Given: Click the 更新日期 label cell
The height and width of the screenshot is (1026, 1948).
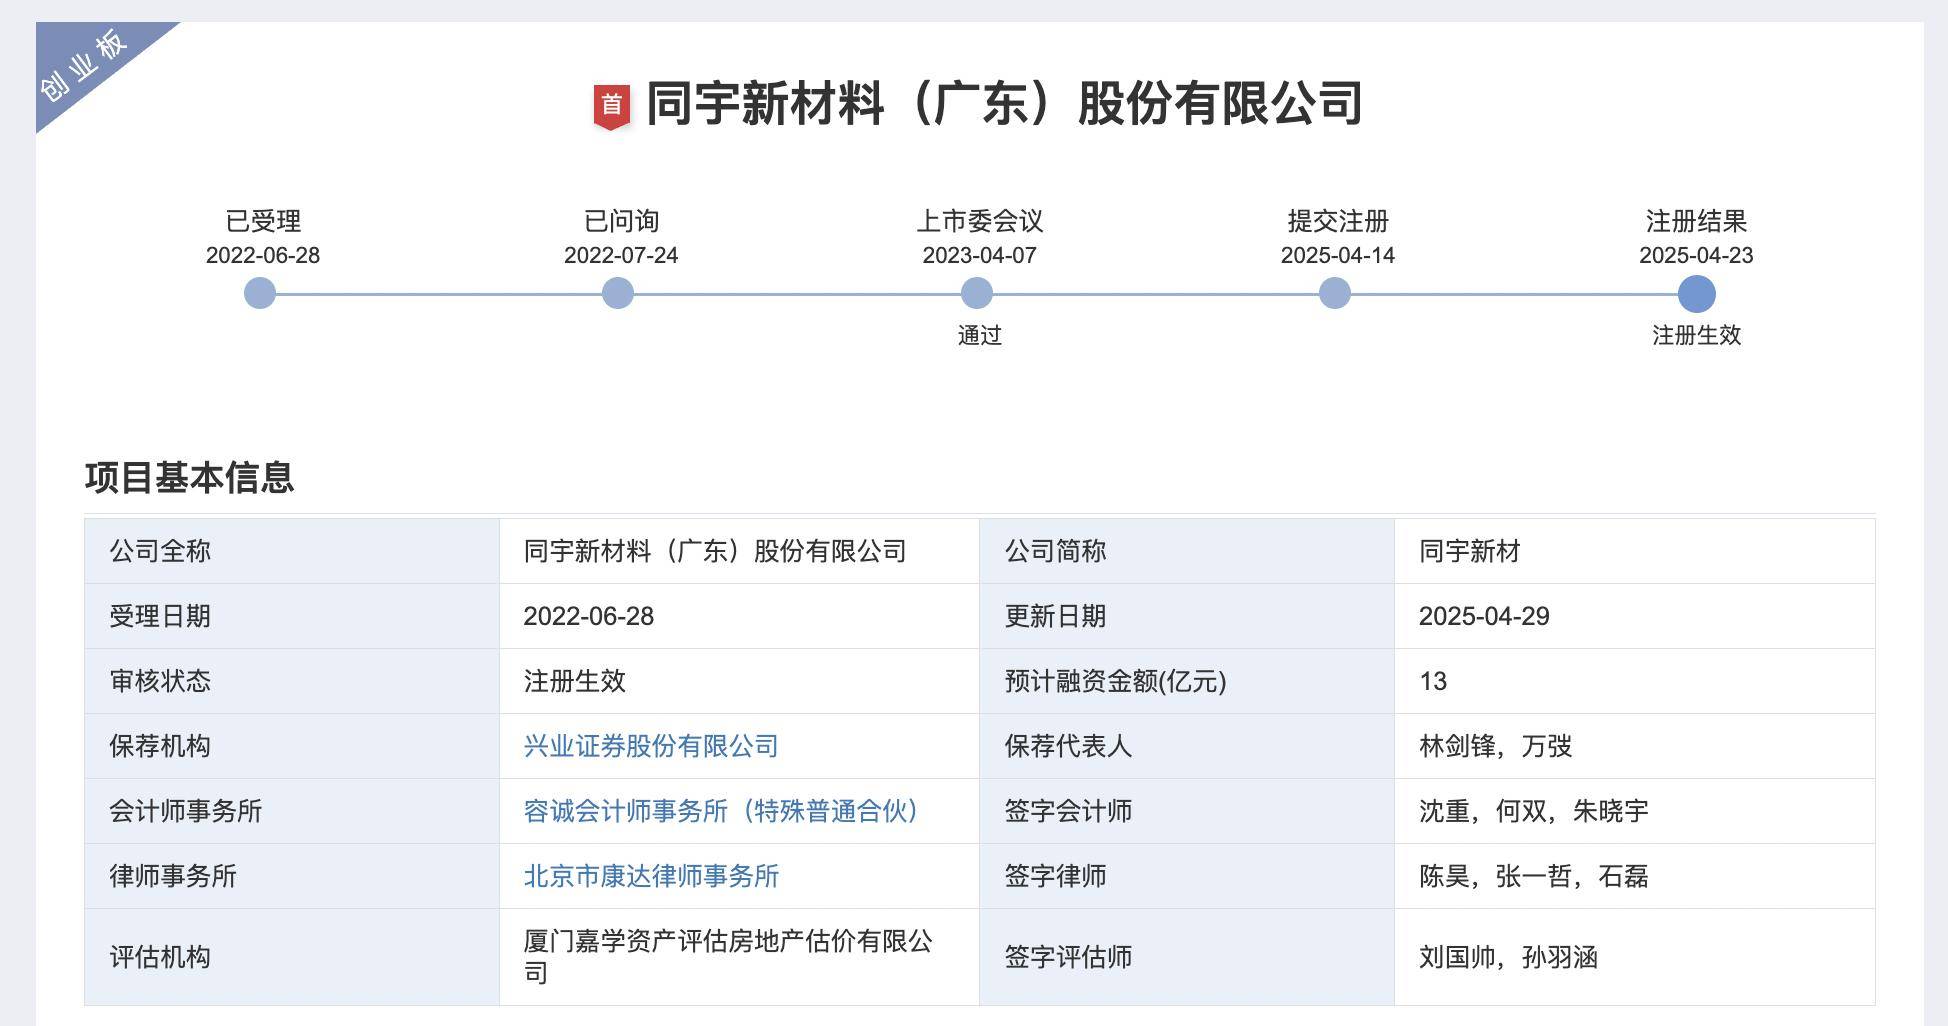Looking at the screenshot, I should coord(1187,616).
